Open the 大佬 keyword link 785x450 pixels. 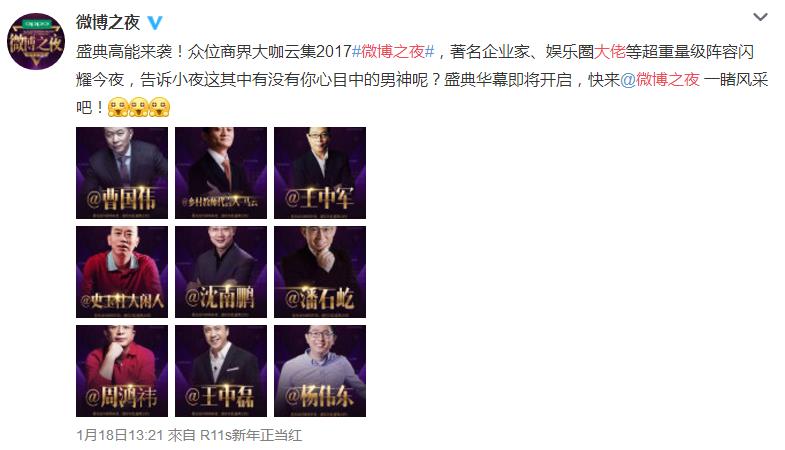pyautogui.click(x=609, y=52)
